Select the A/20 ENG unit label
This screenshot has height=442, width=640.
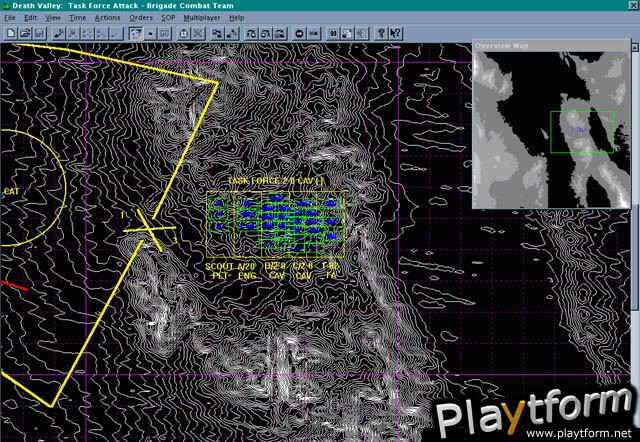tap(247, 271)
